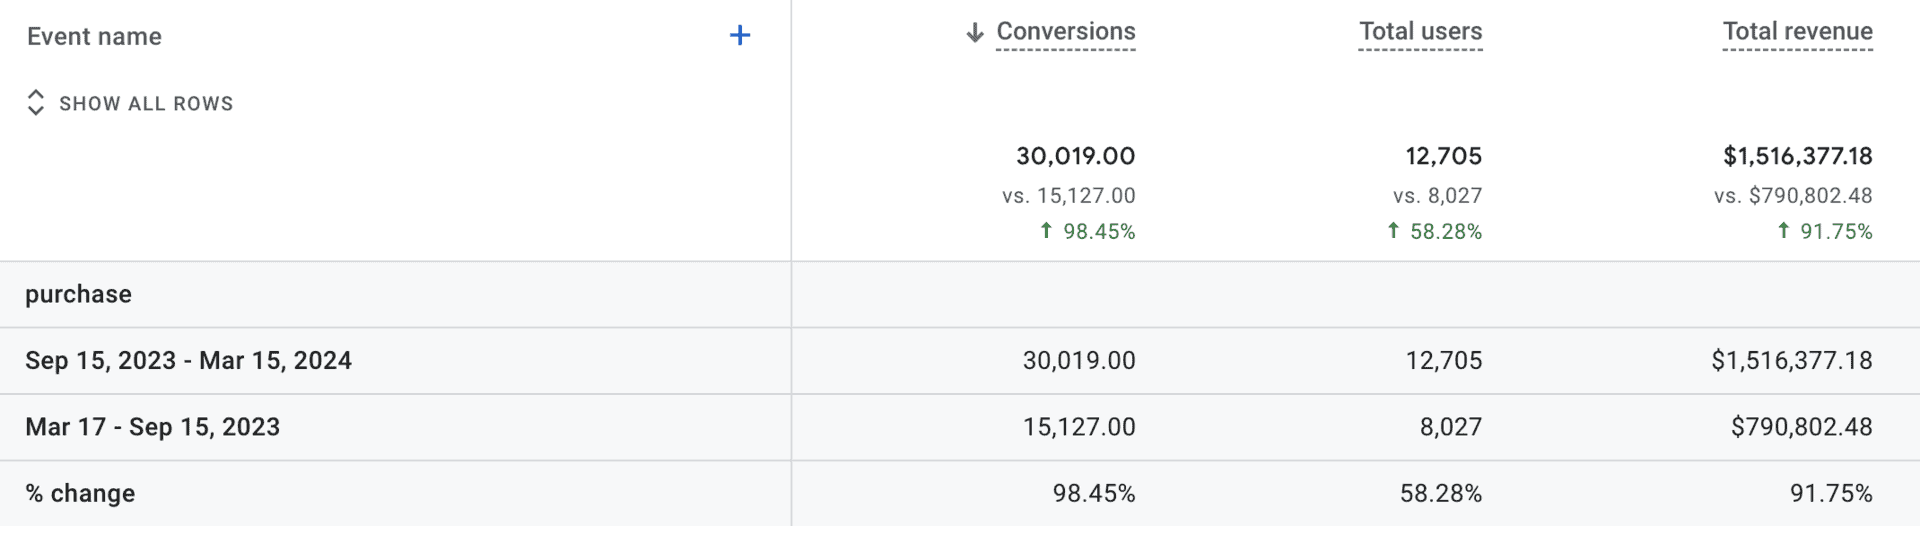Sort by the Conversions column header

1066,32
